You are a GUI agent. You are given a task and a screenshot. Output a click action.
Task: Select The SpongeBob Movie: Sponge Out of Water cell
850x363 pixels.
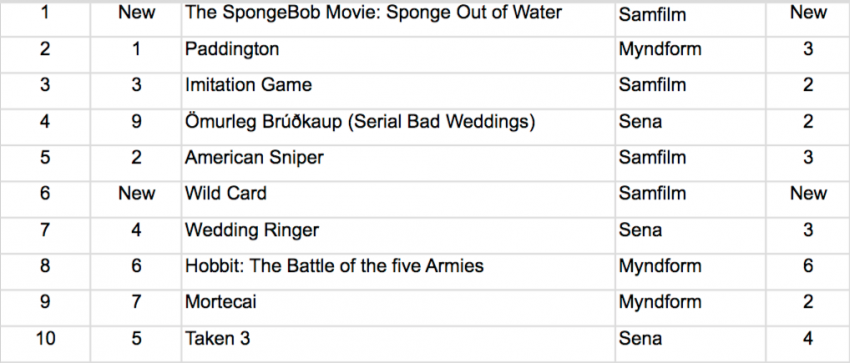[398, 18]
